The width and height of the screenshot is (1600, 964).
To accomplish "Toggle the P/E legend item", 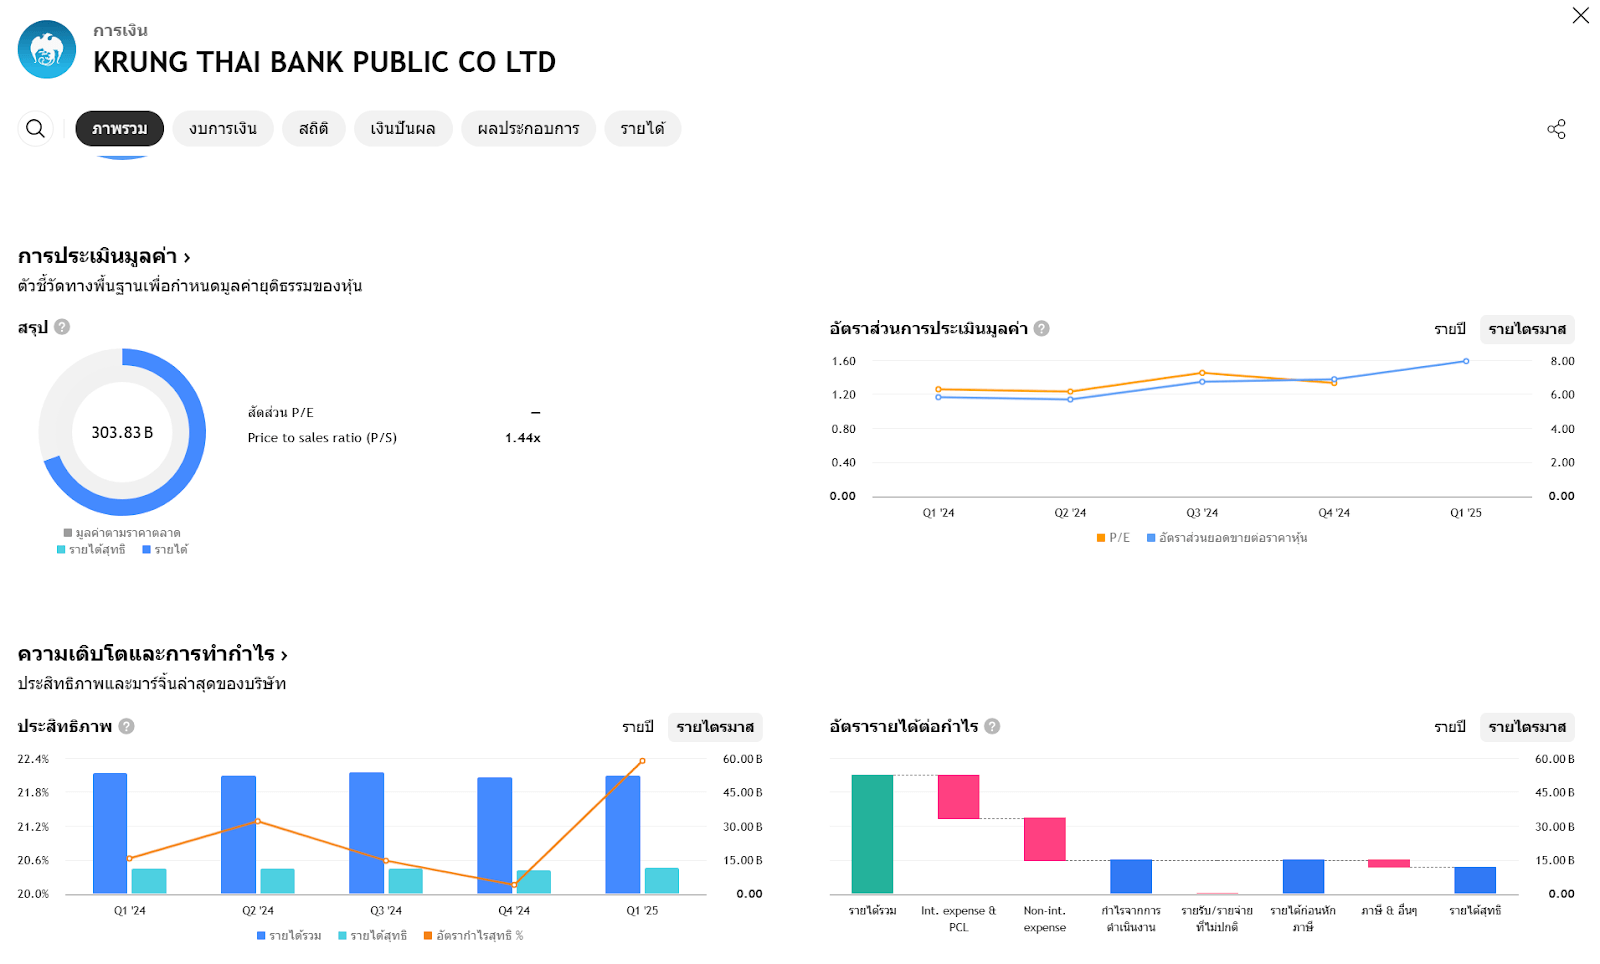I will [1113, 538].
